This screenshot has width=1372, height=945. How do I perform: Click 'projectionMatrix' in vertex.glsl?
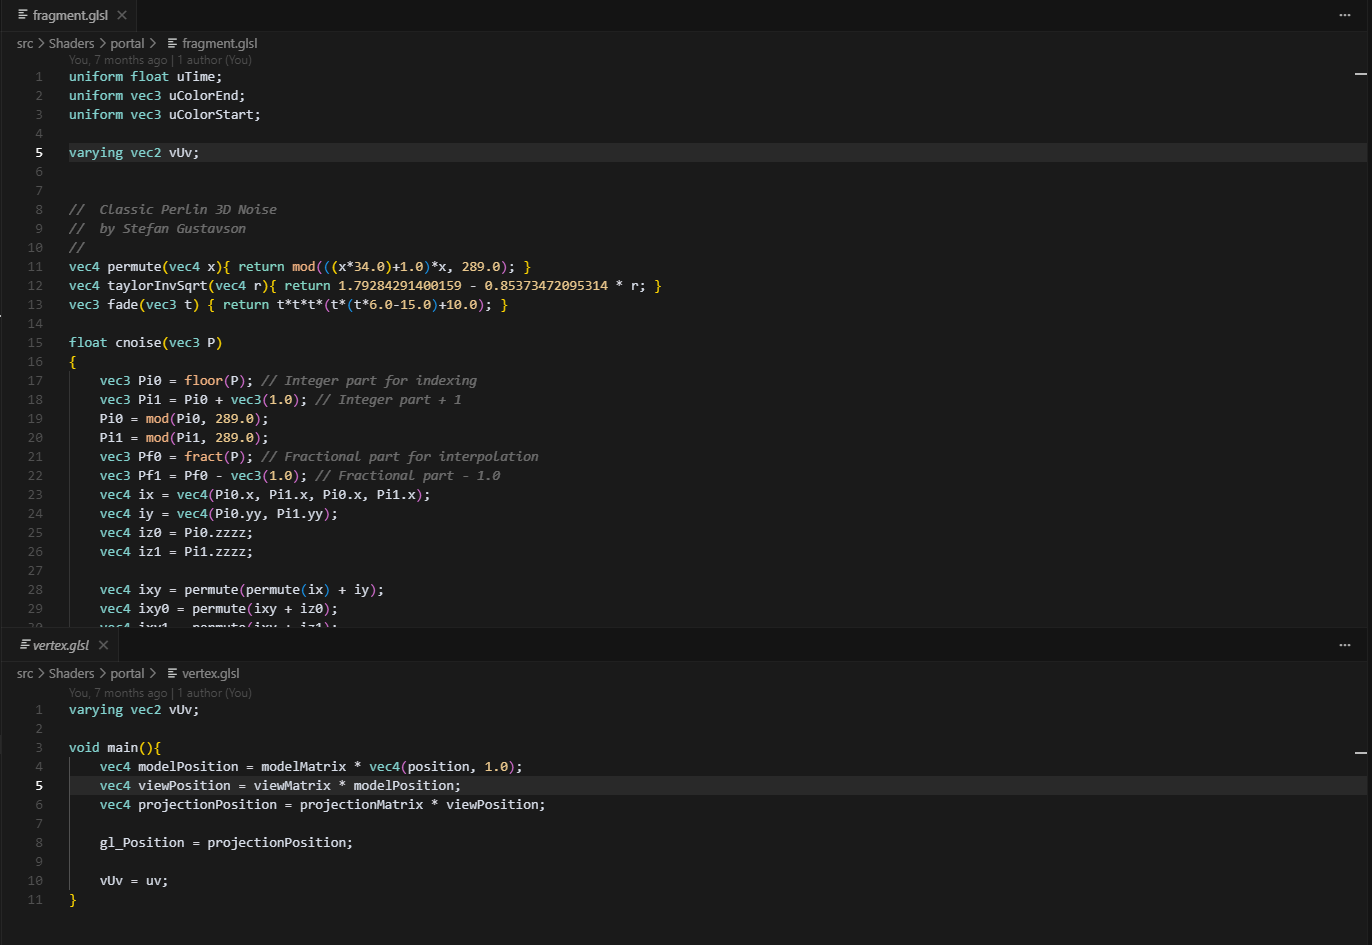361,805
